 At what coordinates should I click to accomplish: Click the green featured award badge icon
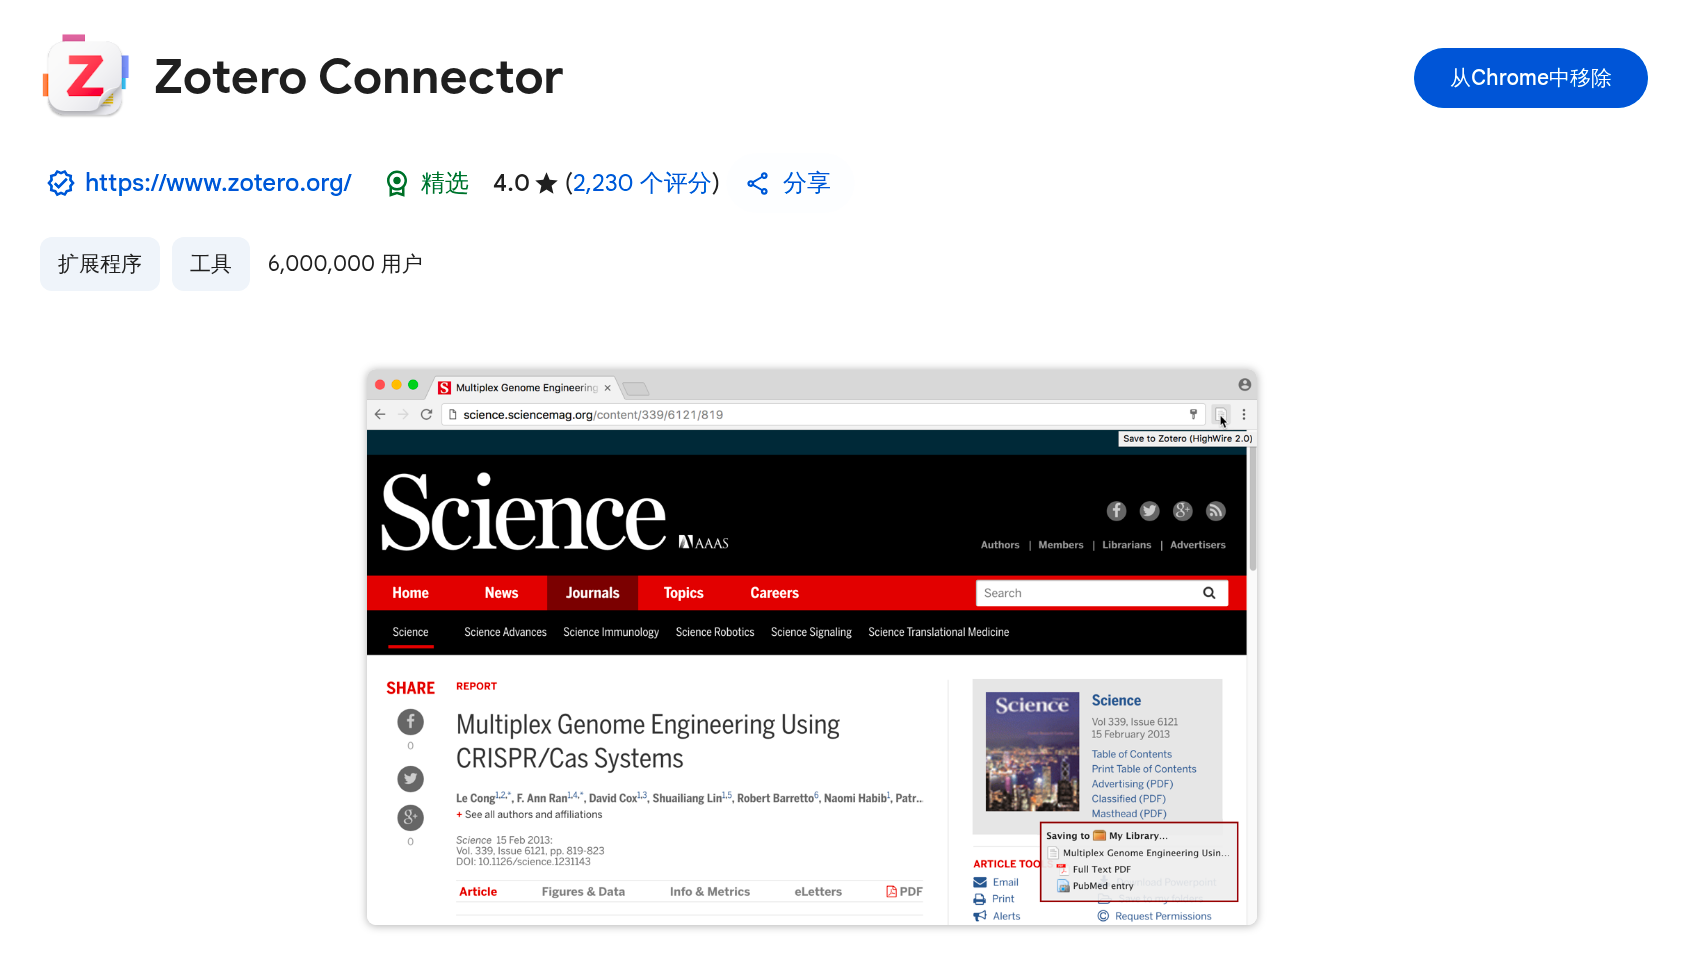[397, 183]
